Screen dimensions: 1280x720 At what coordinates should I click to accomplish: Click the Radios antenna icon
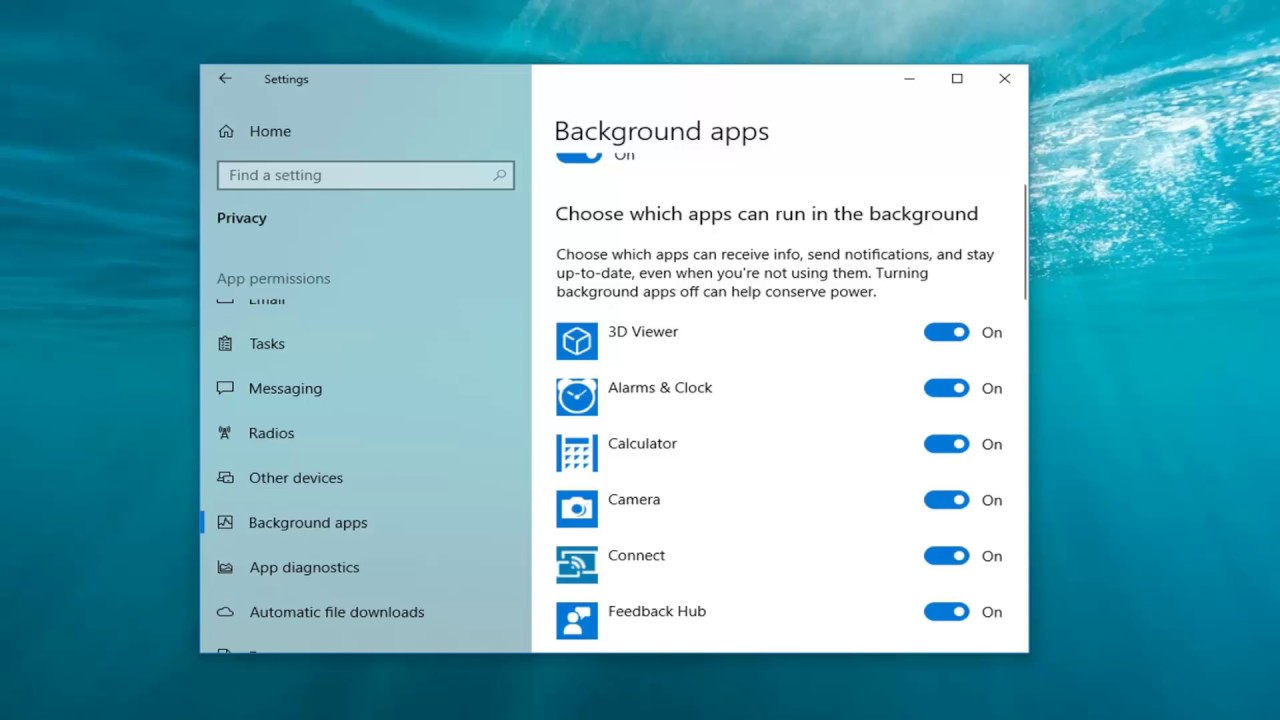point(225,433)
